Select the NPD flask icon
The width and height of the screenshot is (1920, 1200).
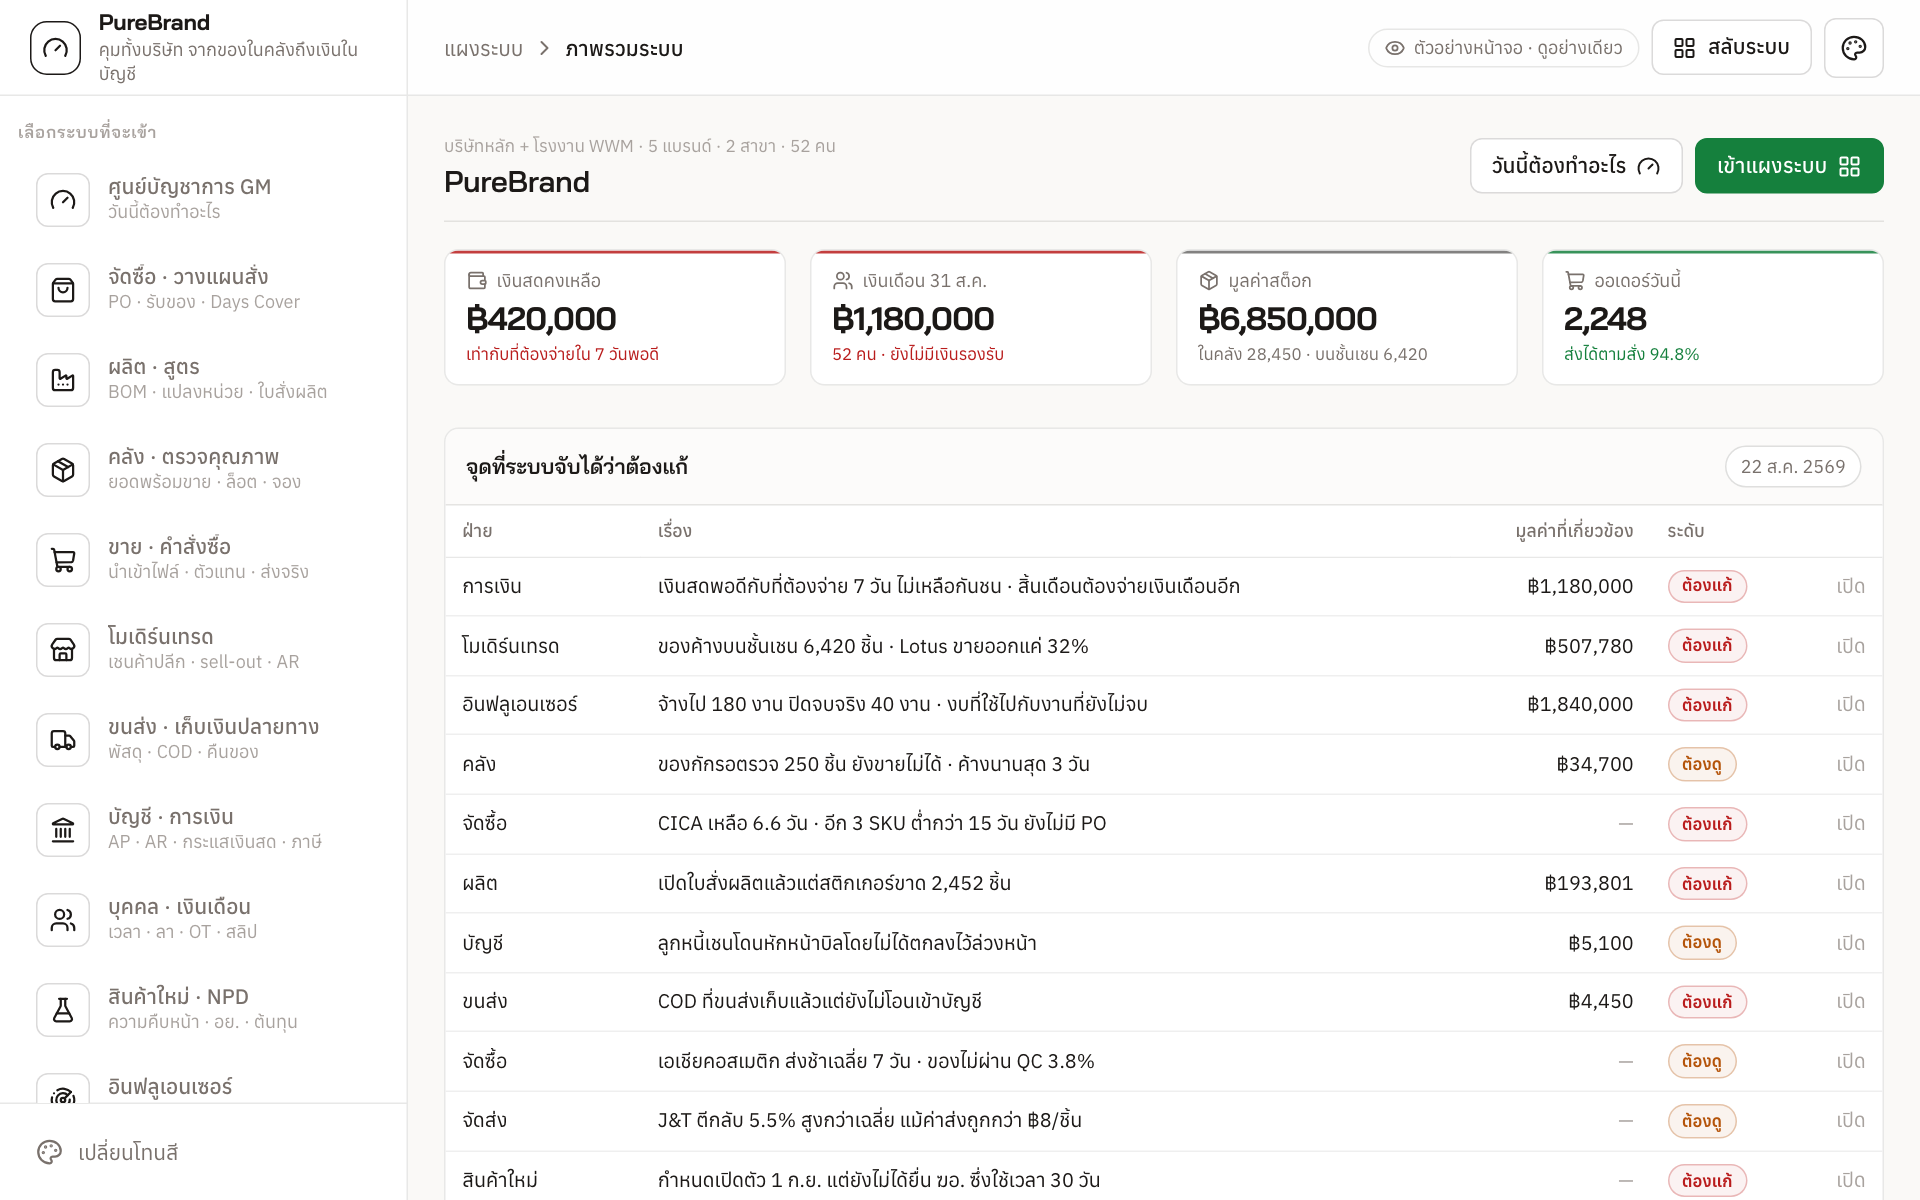click(63, 1010)
